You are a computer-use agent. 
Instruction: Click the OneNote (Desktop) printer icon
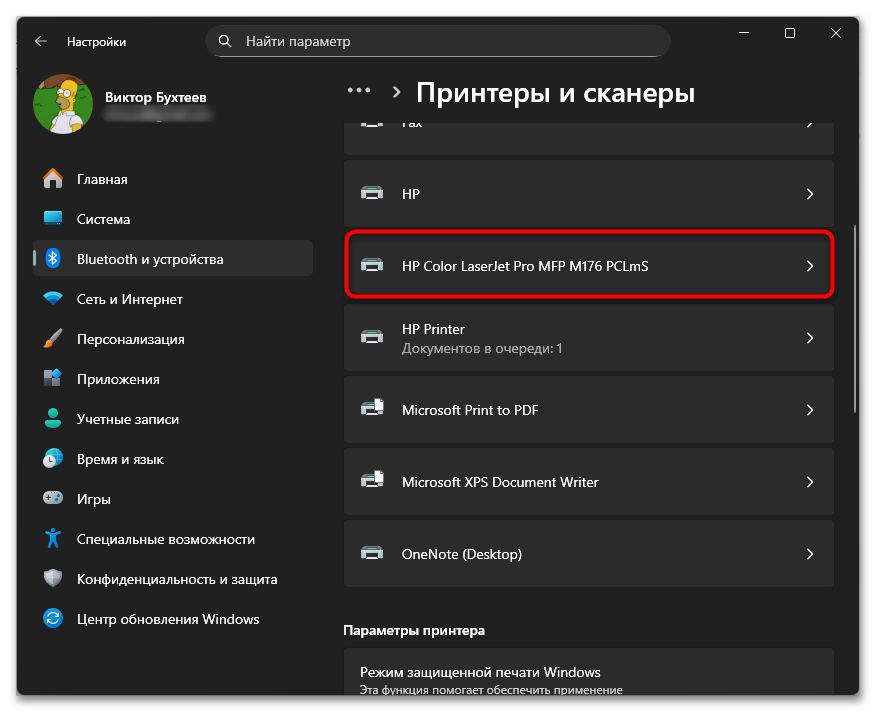pyautogui.click(x=372, y=553)
